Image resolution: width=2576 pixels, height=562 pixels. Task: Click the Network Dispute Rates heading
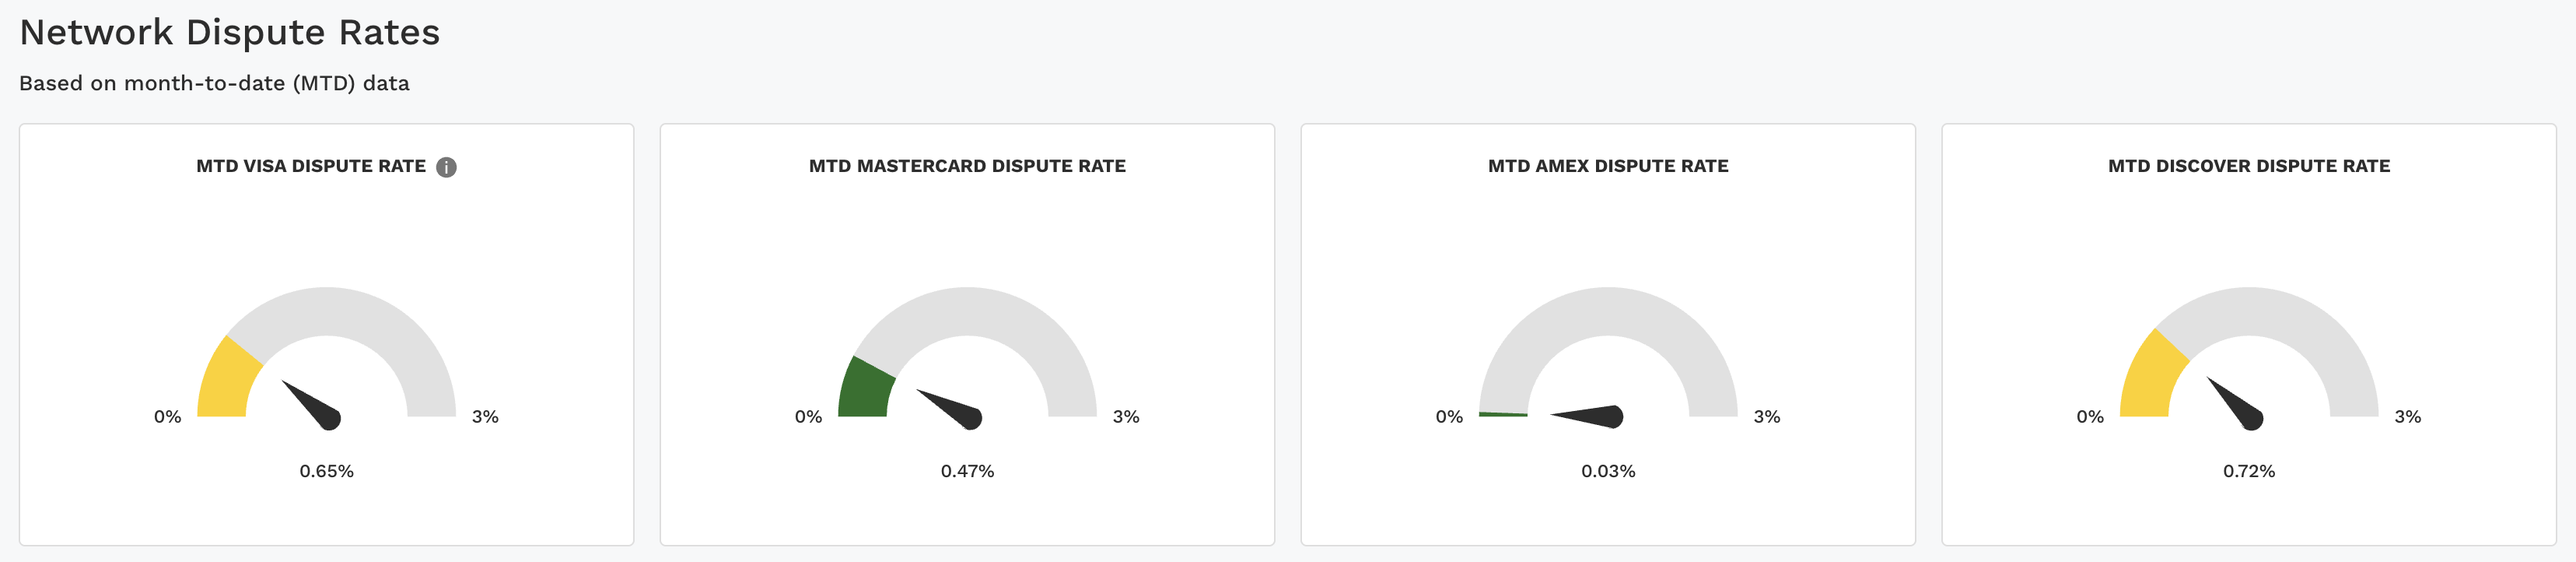coord(229,33)
